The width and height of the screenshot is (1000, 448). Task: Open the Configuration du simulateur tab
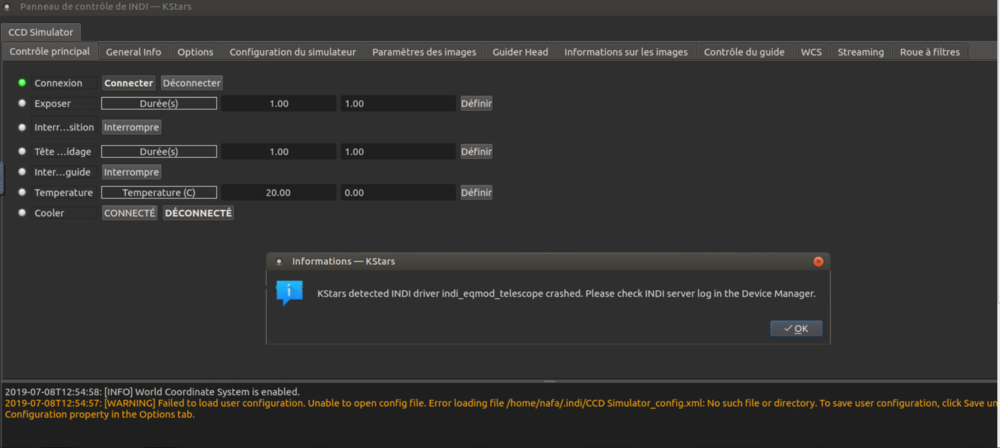click(x=293, y=52)
